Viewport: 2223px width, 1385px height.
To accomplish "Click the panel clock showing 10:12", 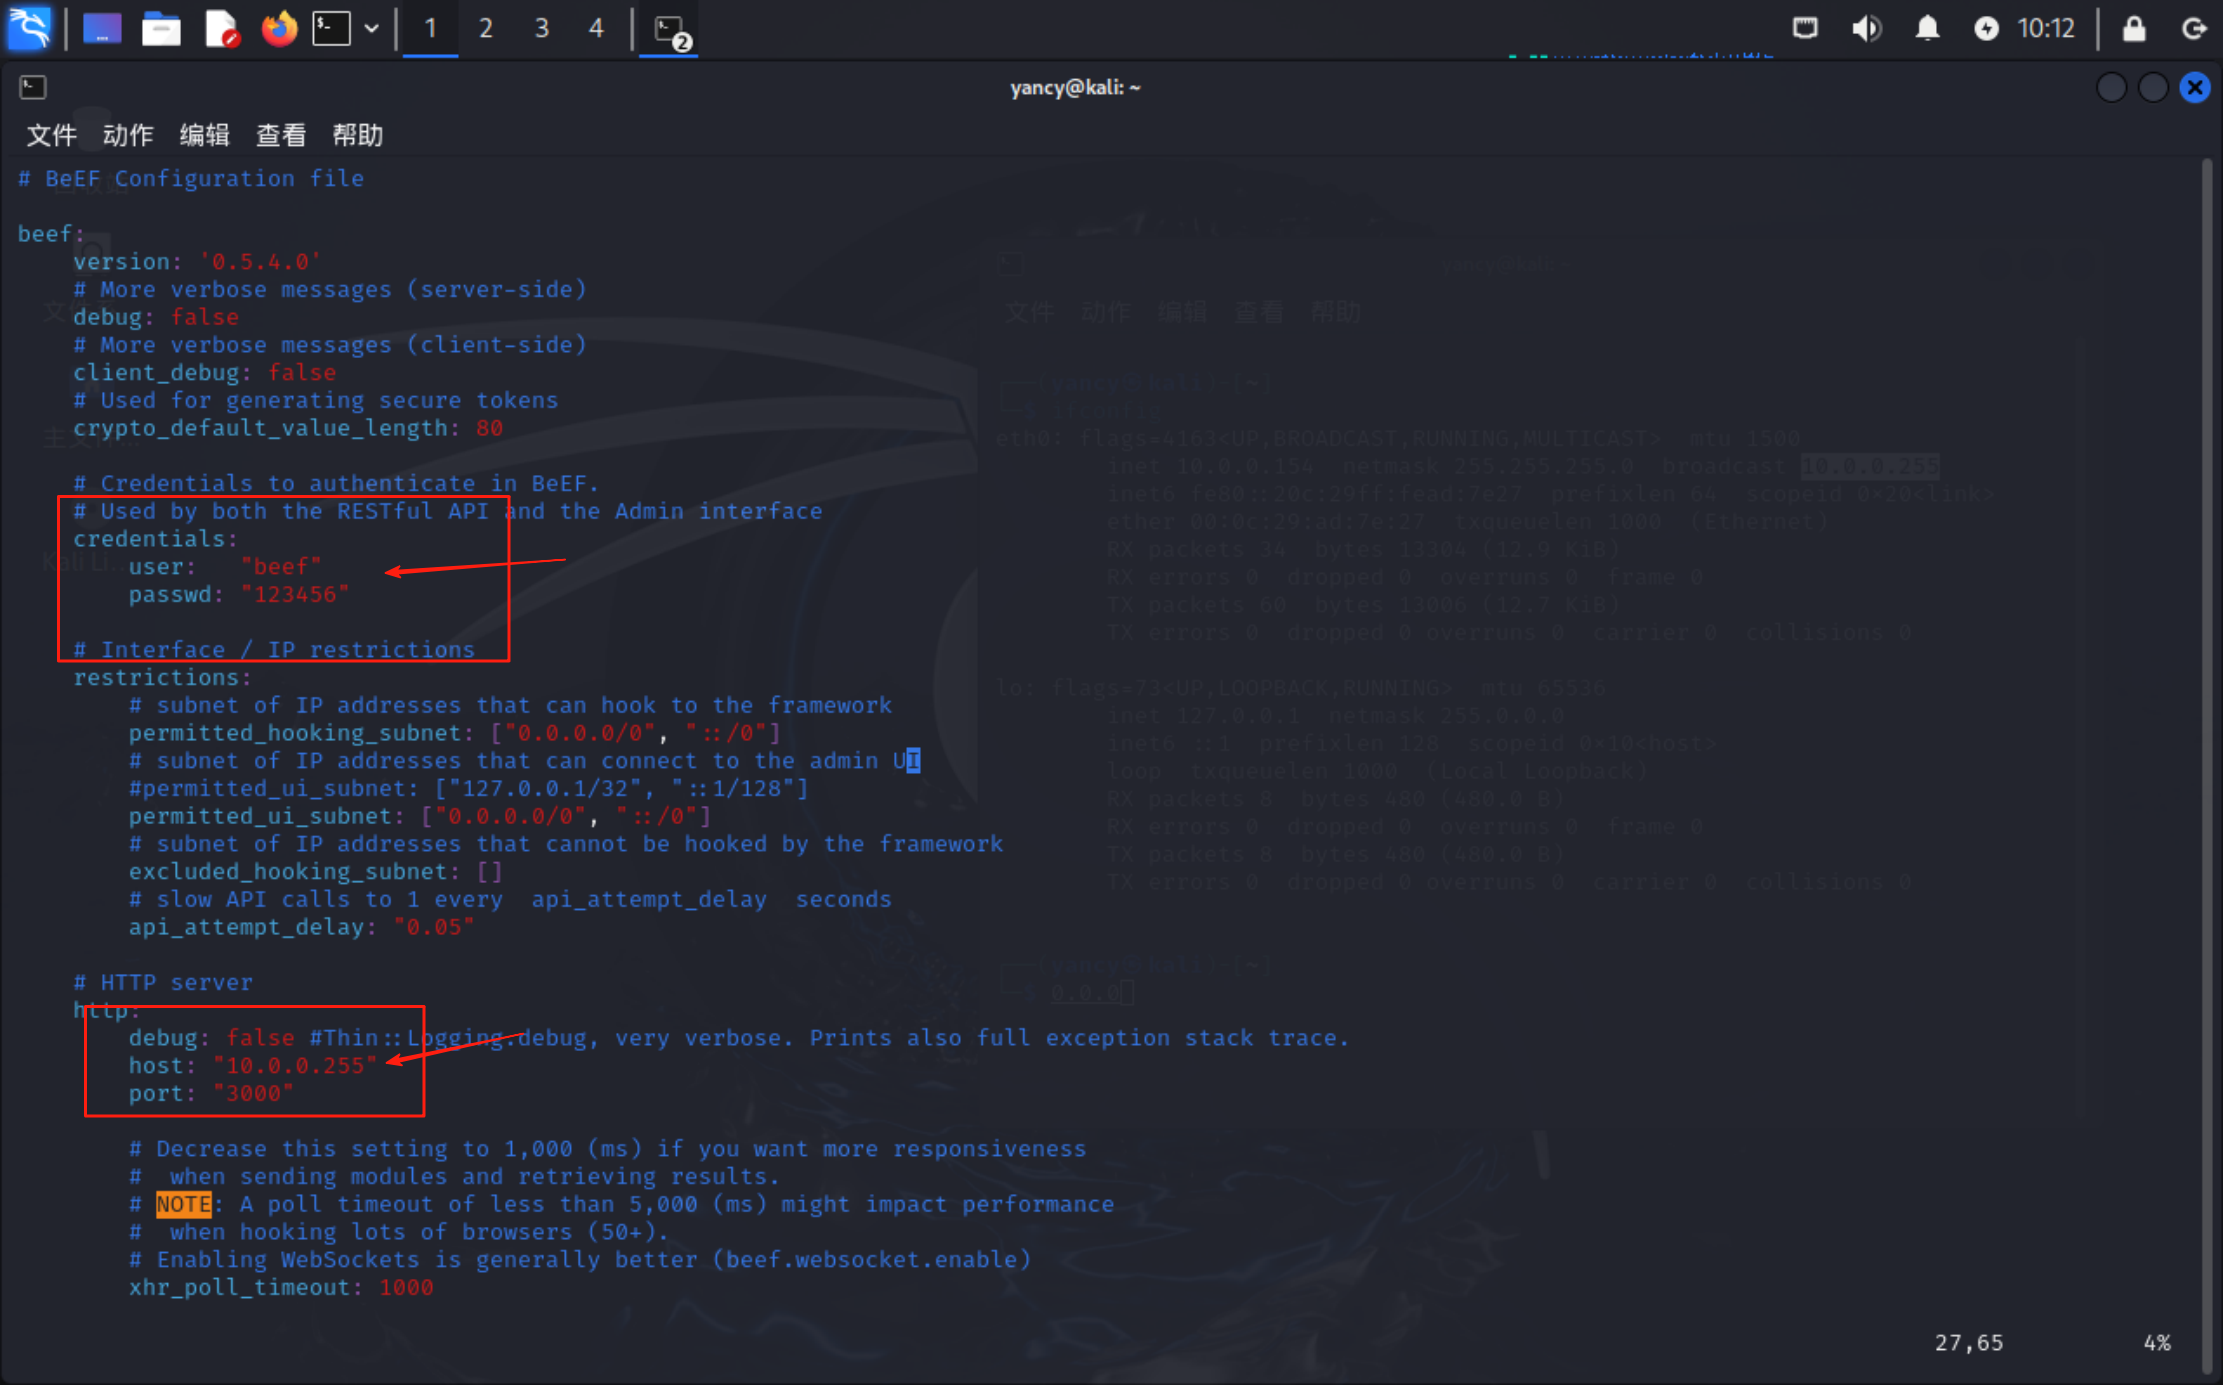I will click(2046, 28).
